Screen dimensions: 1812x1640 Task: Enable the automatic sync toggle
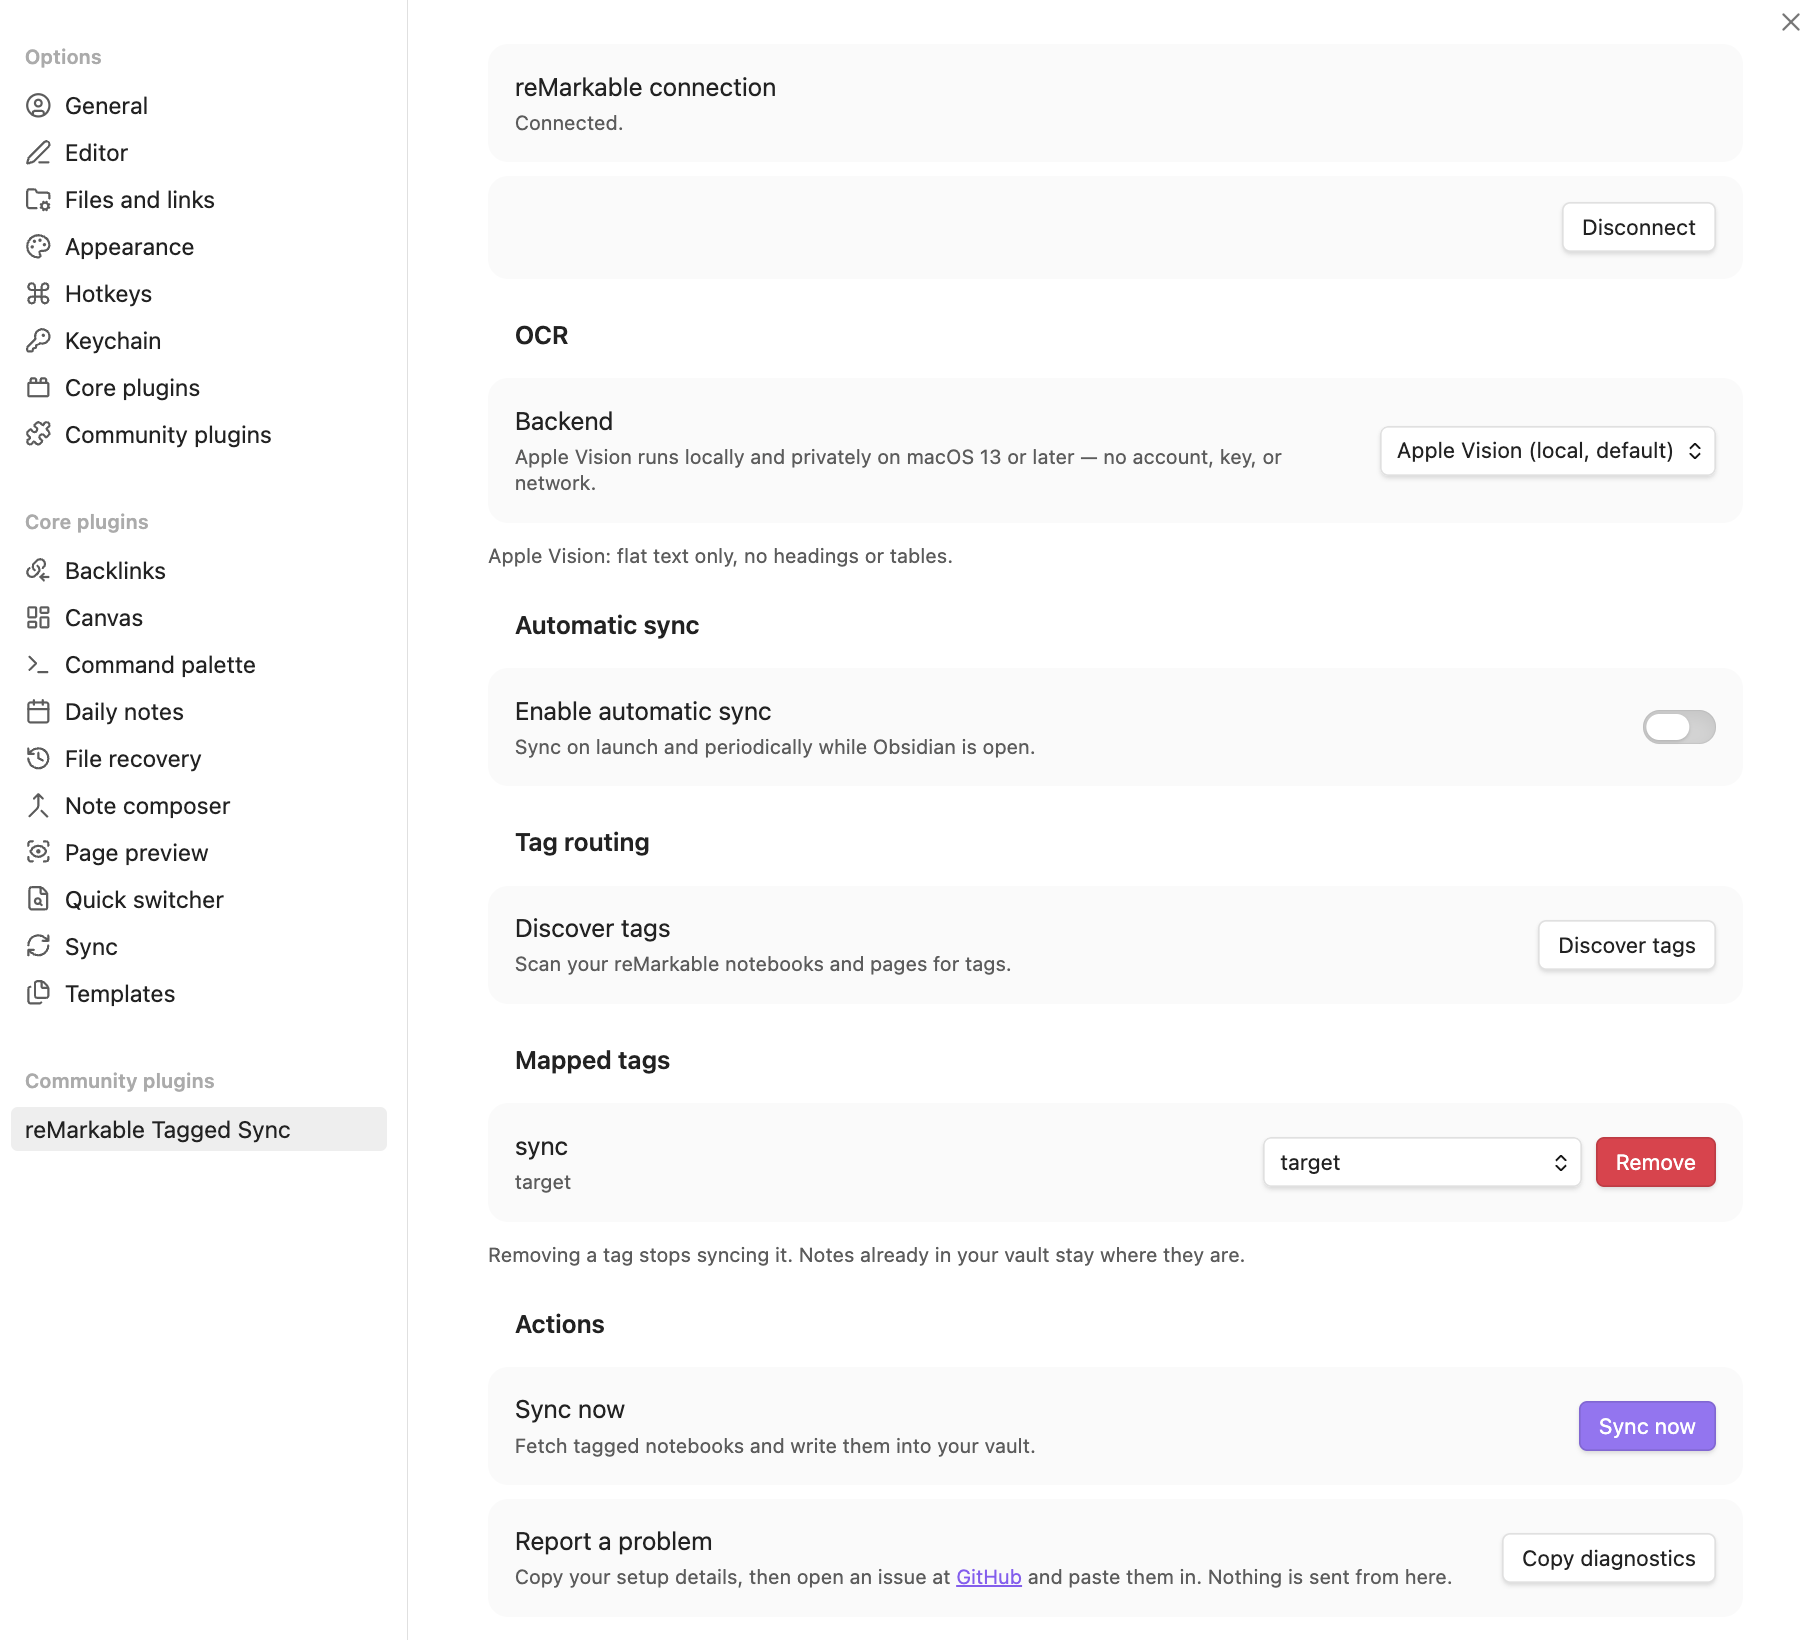(1679, 727)
